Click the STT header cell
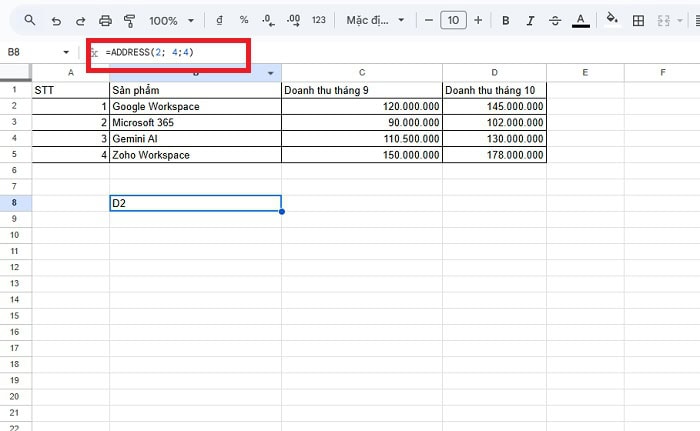This screenshot has height=431, width=700. coord(71,90)
